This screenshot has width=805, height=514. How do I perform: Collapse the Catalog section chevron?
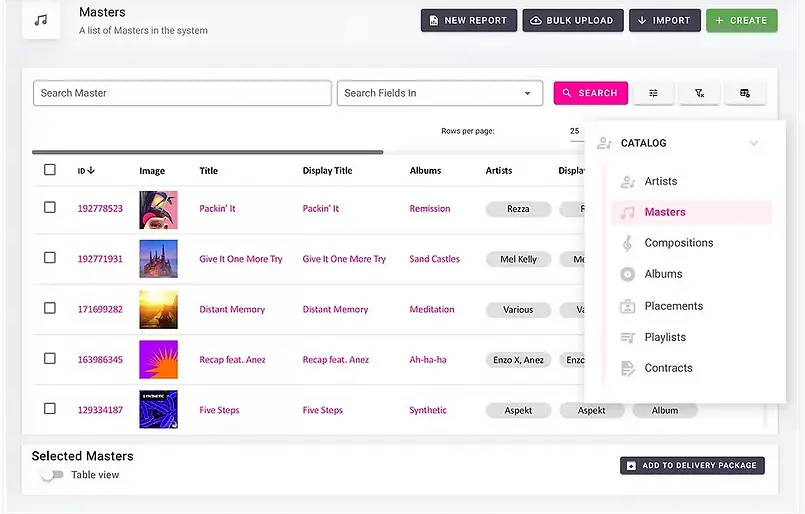(754, 143)
